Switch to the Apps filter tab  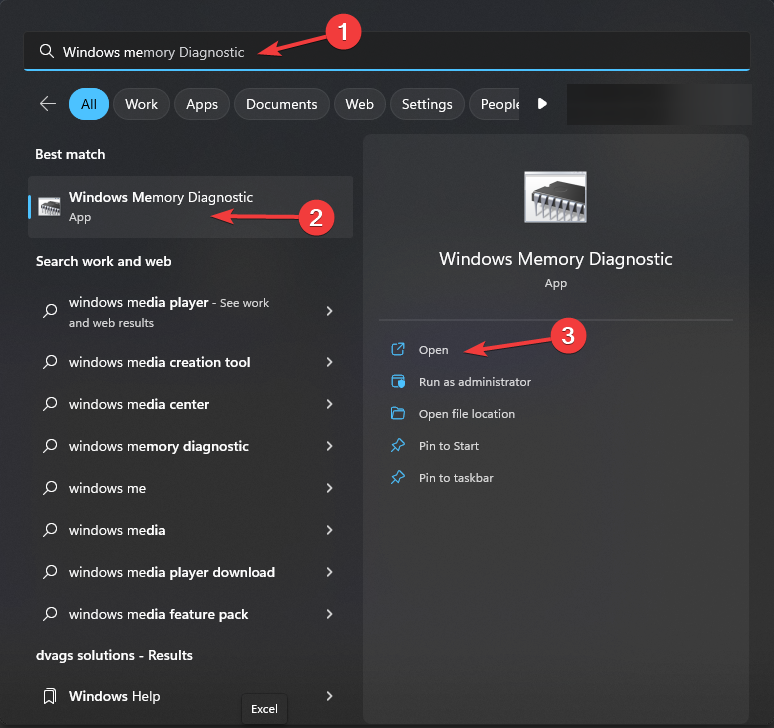click(202, 104)
